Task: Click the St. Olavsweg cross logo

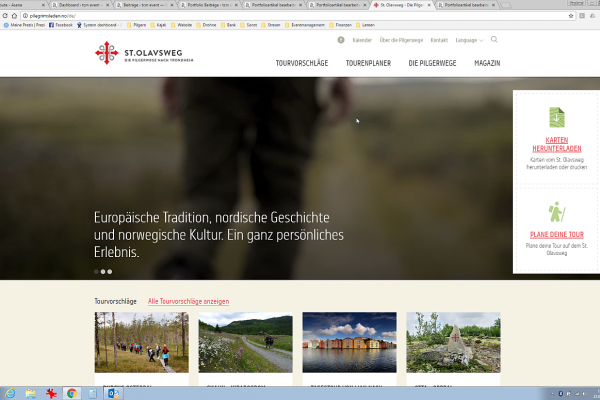Action: click(107, 53)
